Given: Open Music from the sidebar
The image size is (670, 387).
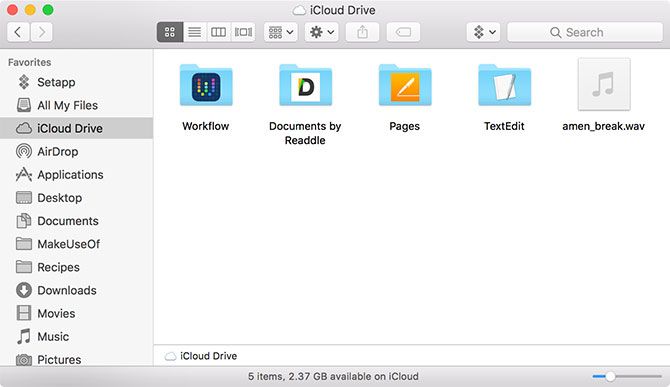Looking at the screenshot, I should pyautogui.click(x=76, y=336).
